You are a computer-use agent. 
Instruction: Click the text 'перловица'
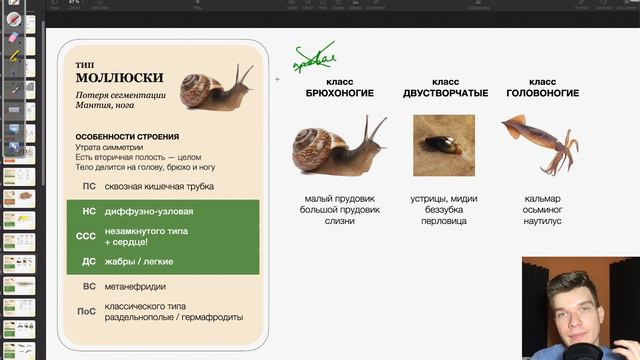(x=444, y=221)
